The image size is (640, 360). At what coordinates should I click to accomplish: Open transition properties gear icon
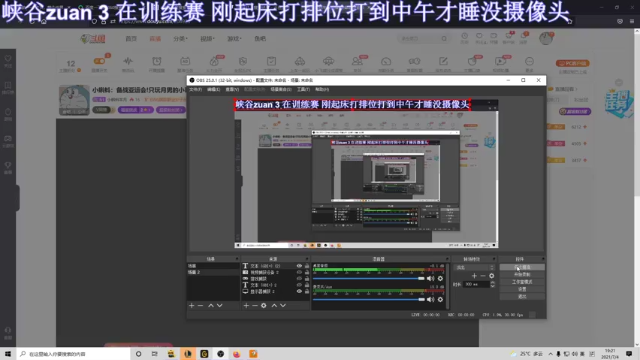pyautogui.click(x=492, y=276)
